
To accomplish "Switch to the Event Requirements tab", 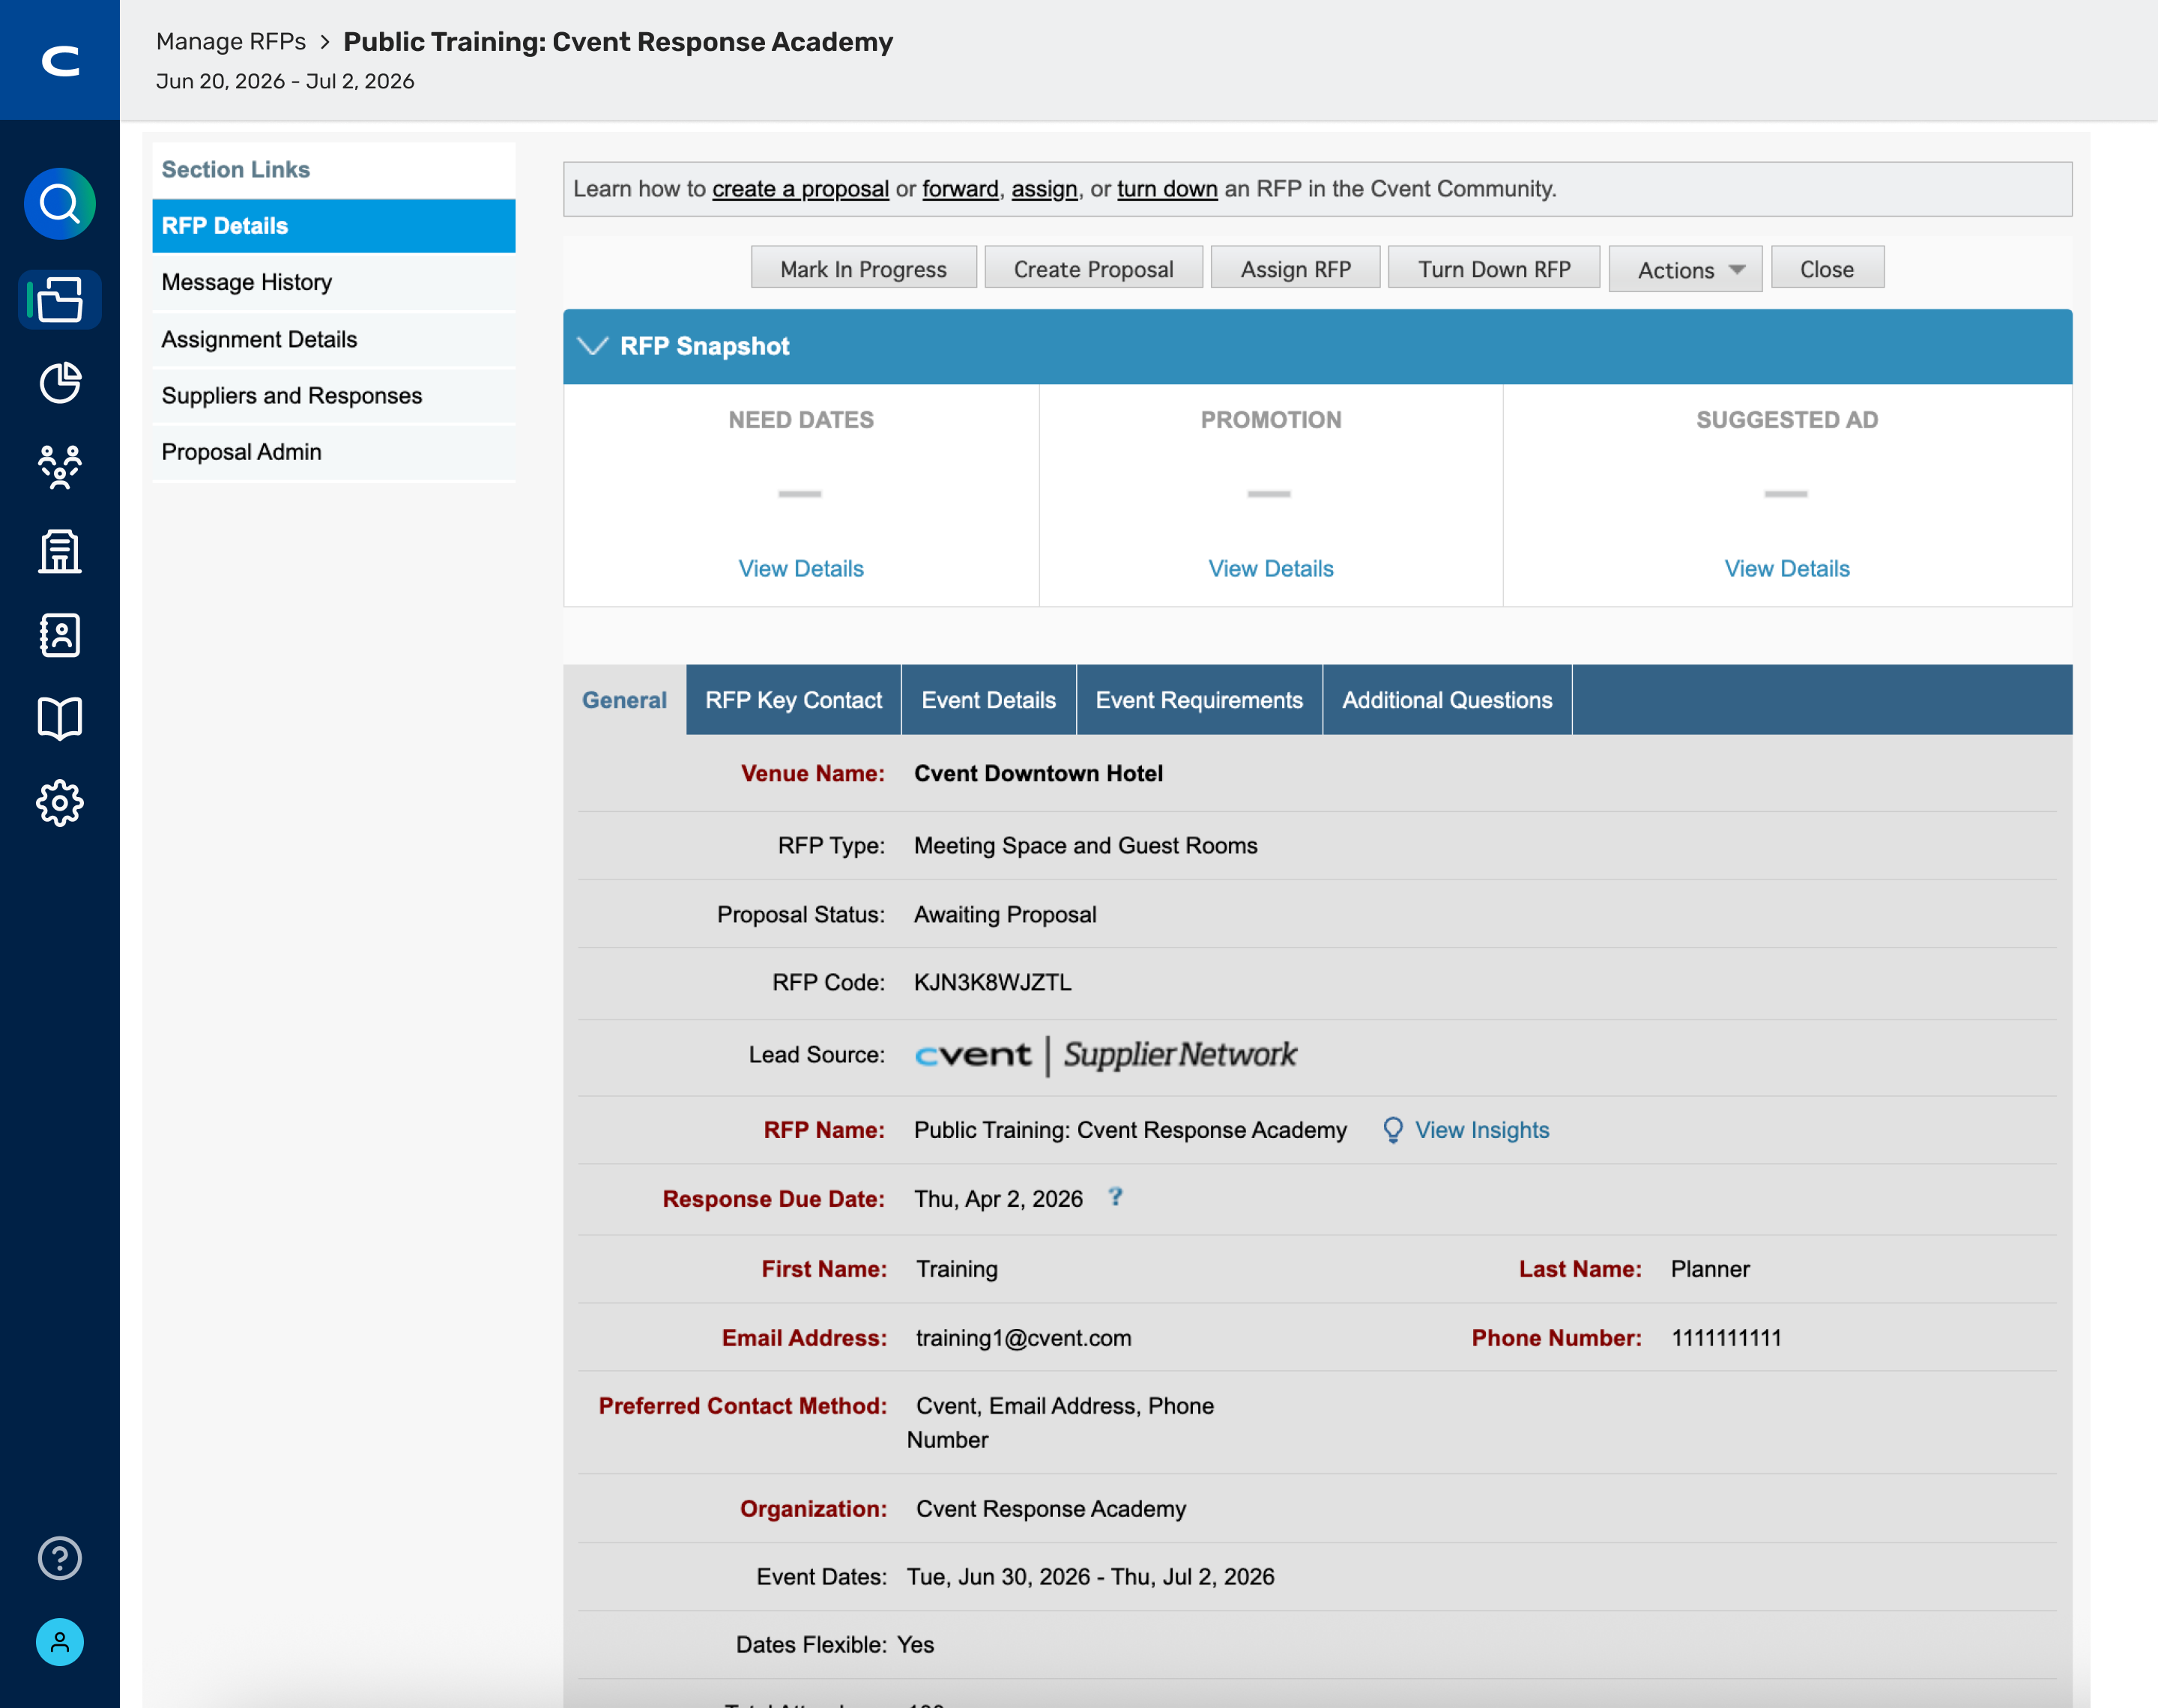I will 1198,700.
